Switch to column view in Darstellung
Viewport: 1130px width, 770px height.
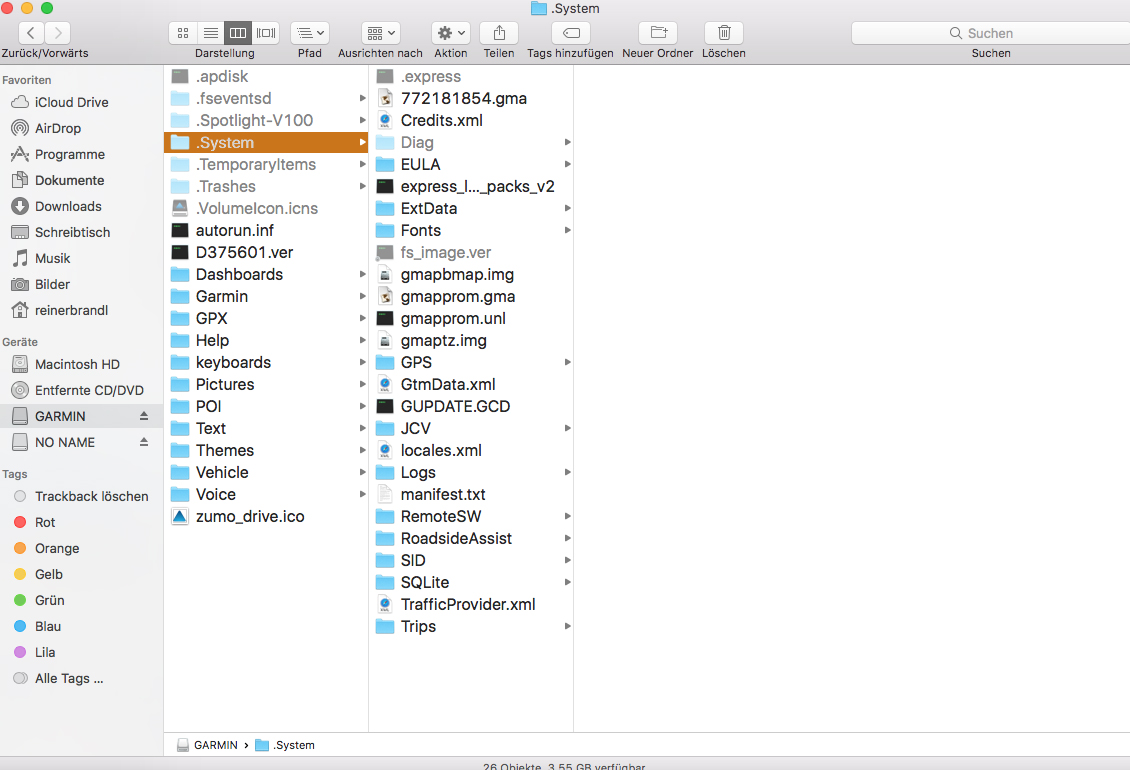238,32
